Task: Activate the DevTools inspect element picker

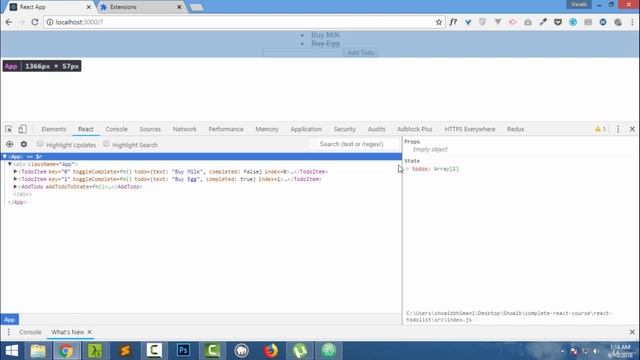Action: [9, 129]
